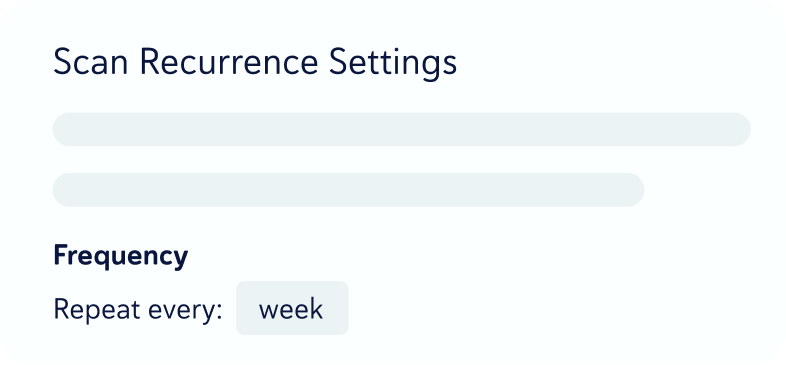Screen dimensions: 786x365
Task: Focus the top gray placeholder field
Action: (402, 129)
